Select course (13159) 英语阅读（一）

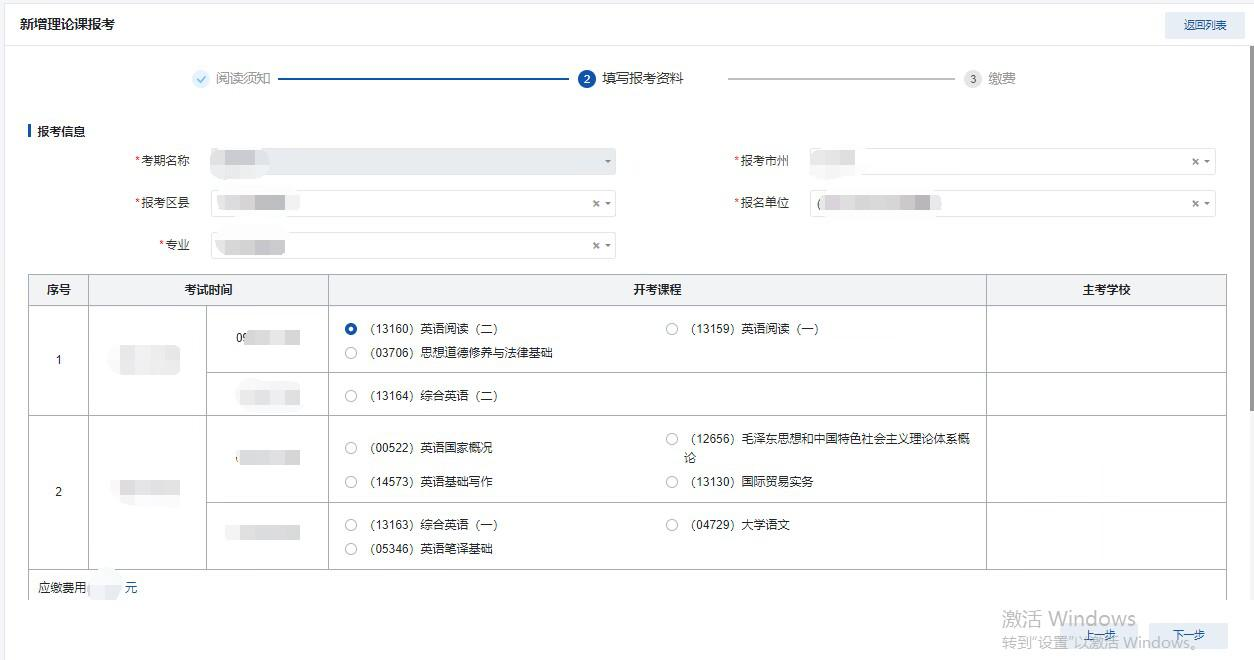(672, 329)
